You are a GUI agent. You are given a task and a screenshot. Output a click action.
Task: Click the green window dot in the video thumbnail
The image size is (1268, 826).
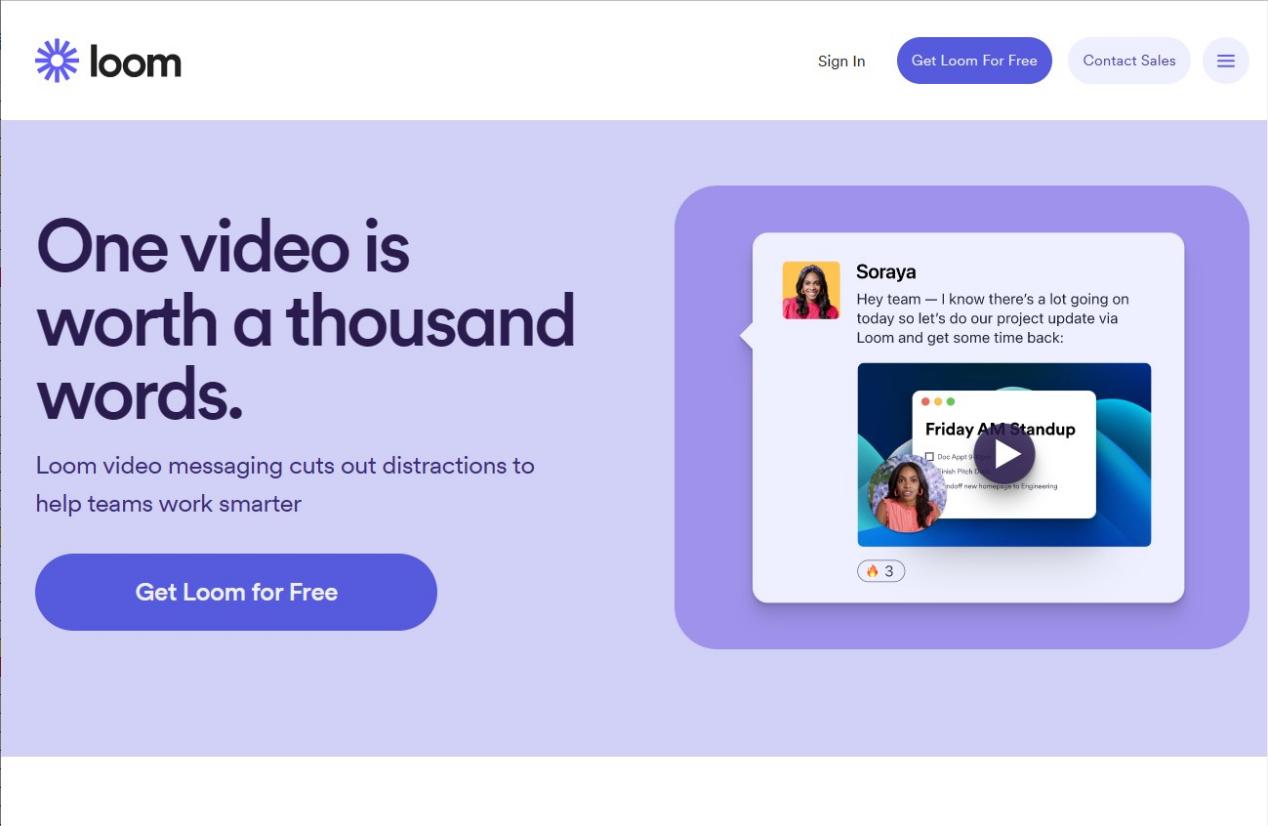point(950,401)
